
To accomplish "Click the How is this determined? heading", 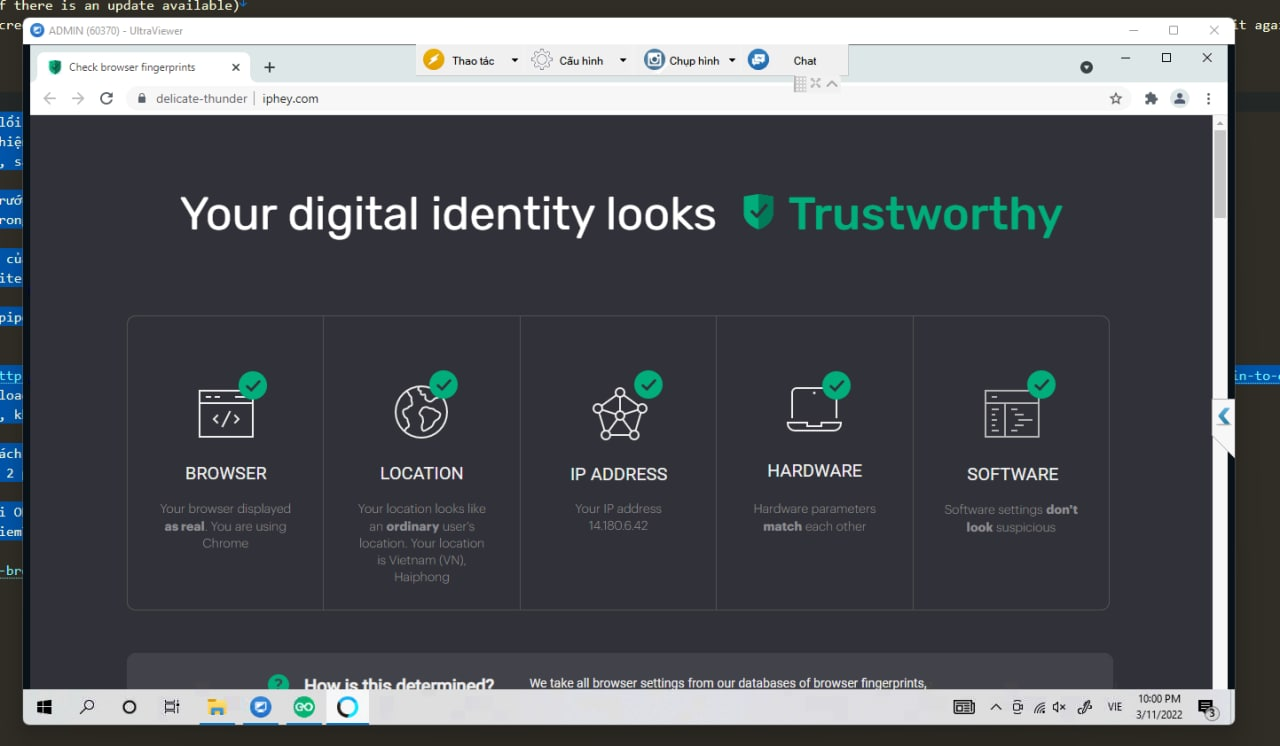I will pos(399,685).
